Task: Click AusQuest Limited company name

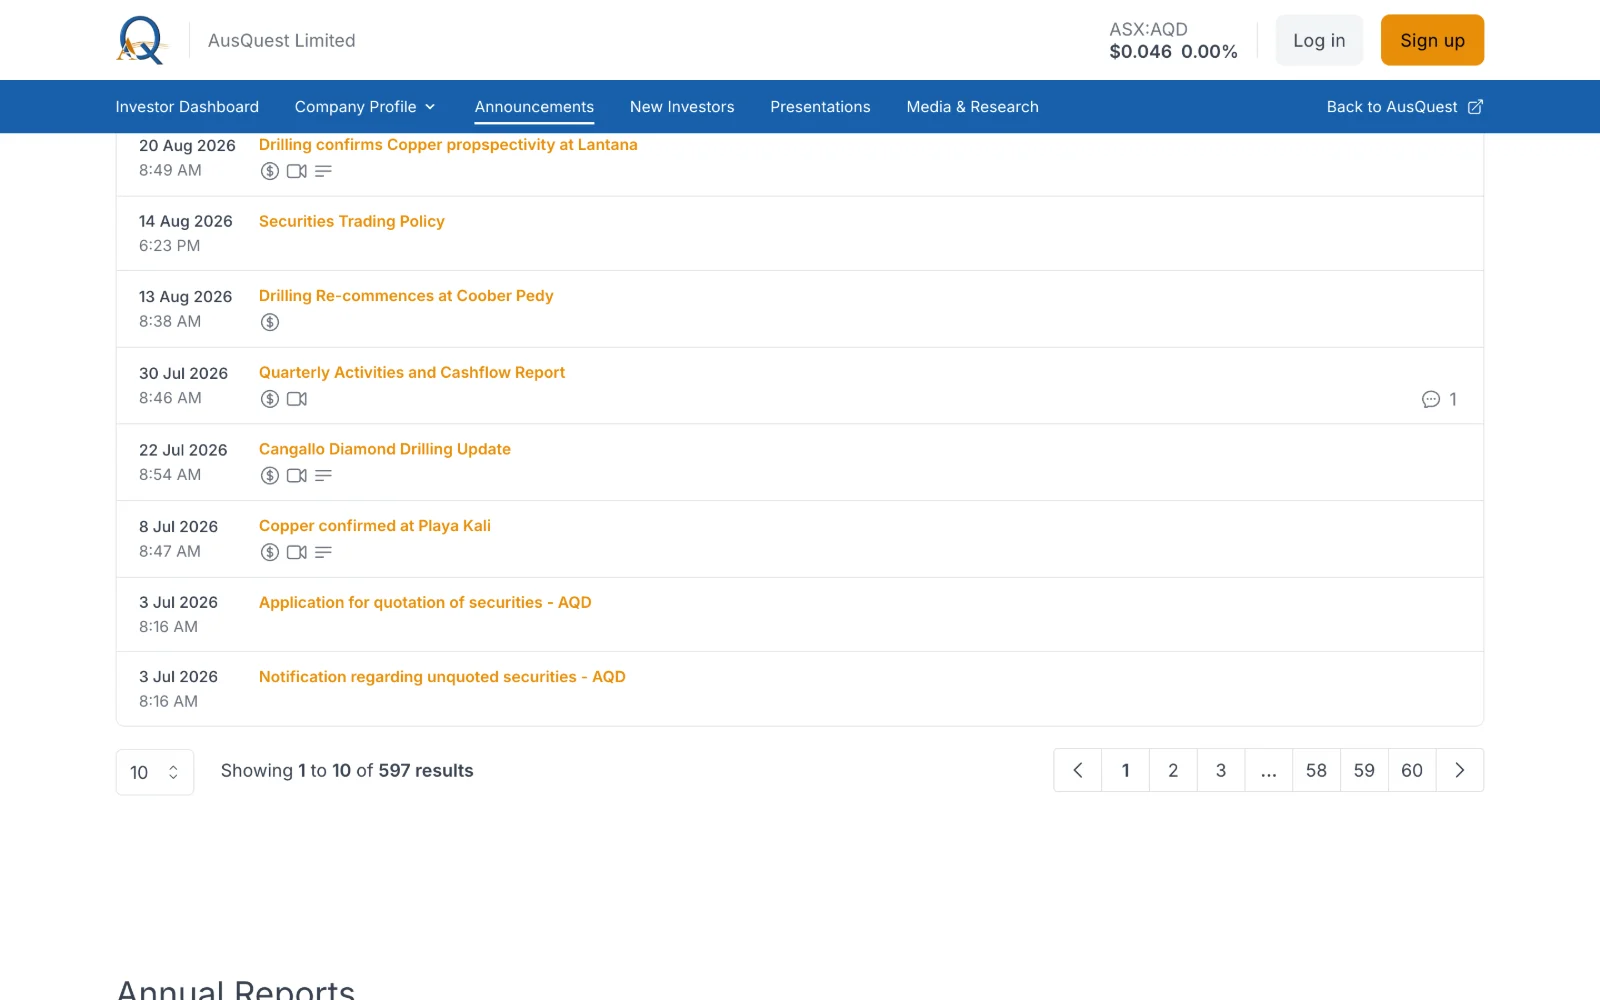Action: click(282, 40)
